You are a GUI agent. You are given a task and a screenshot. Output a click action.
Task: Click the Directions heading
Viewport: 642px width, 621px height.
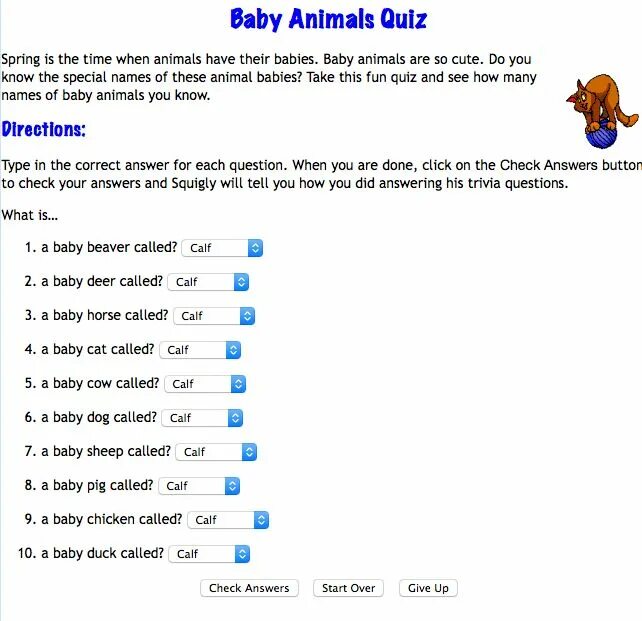(x=44, y=130)
